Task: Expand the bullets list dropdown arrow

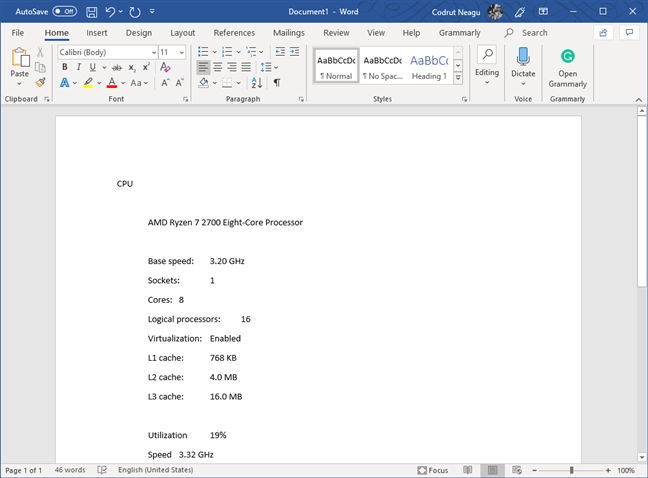Action: click(x=214, y=52)
